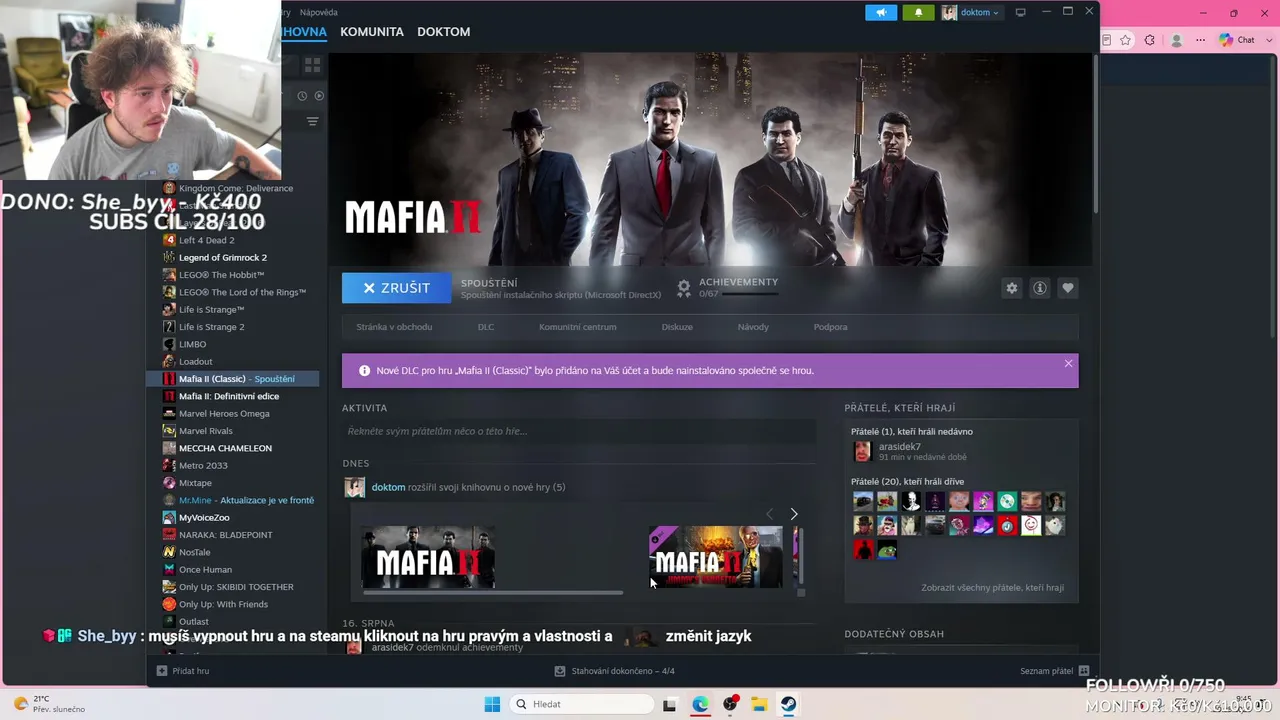Select LEGO The Lord of the Rings
The image size is (1280, 720).
[242, 292]
